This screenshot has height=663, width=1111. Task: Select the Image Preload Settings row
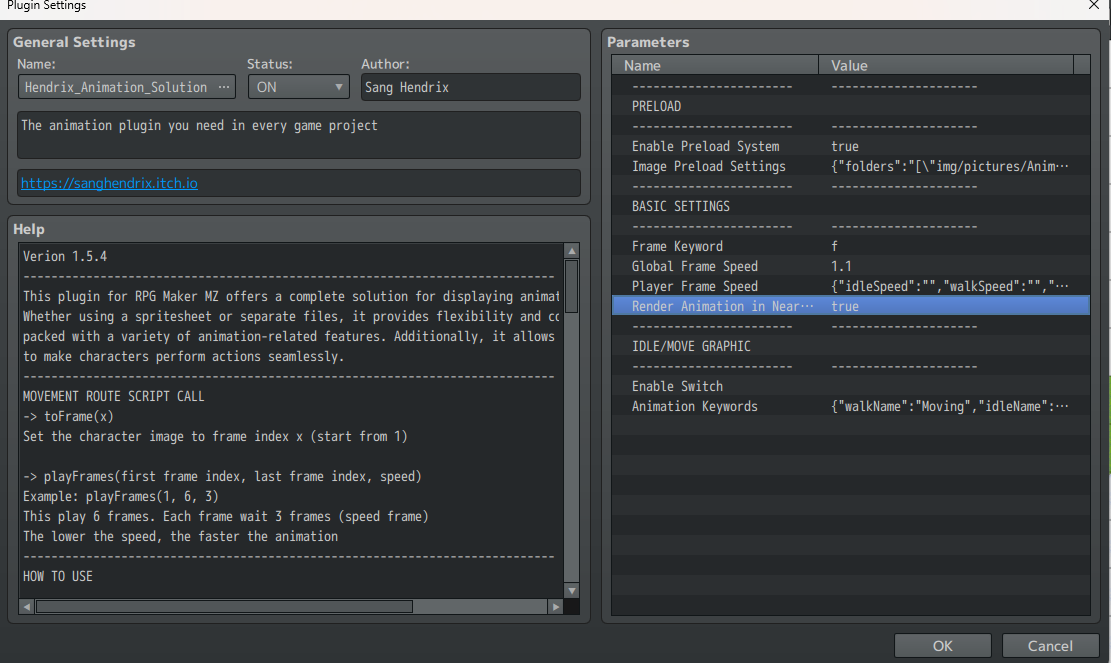(708, 166)
